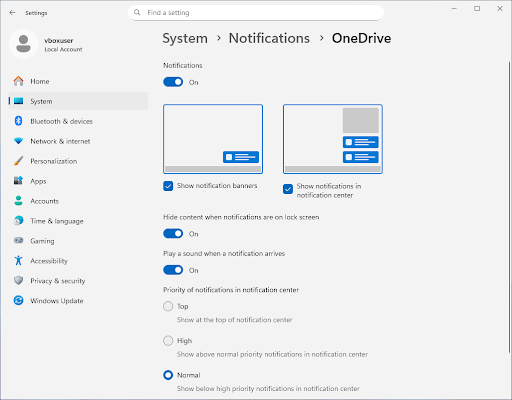Click the vboxuser account name
This screenshot has width=512, height=400.
[x=59, y=40]
